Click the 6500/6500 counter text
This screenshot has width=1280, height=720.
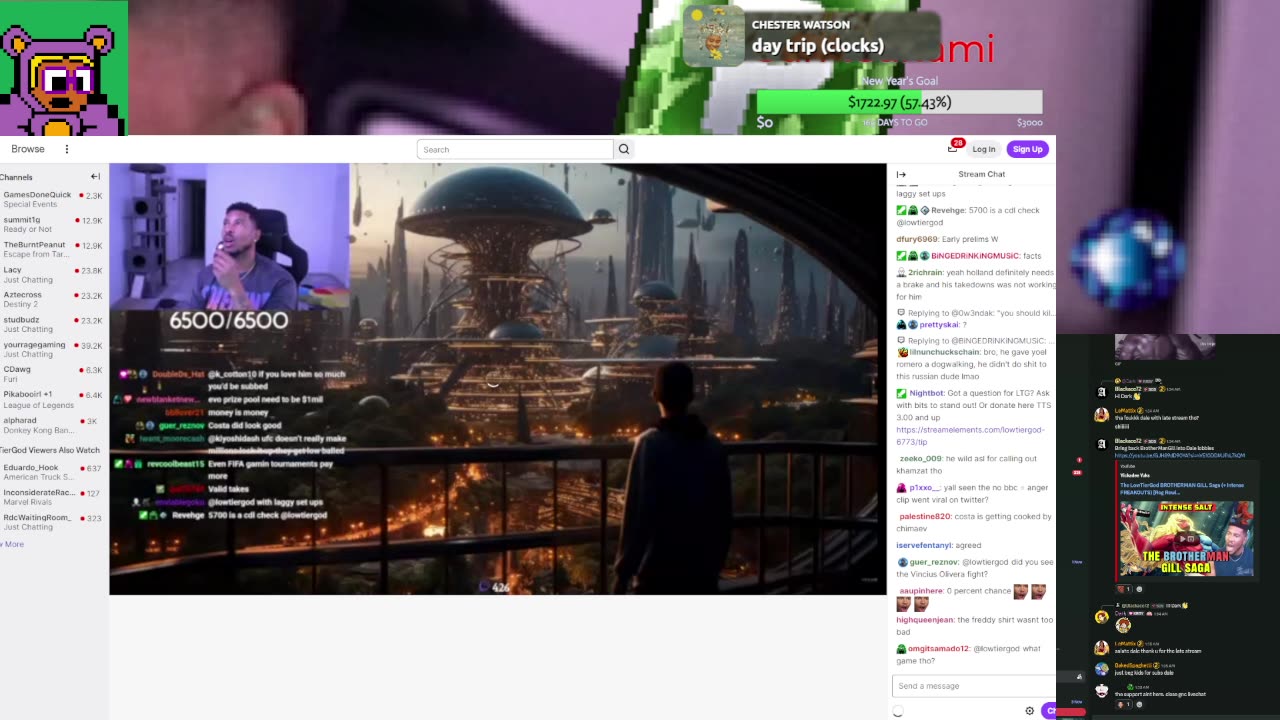[x=228, y=321]
